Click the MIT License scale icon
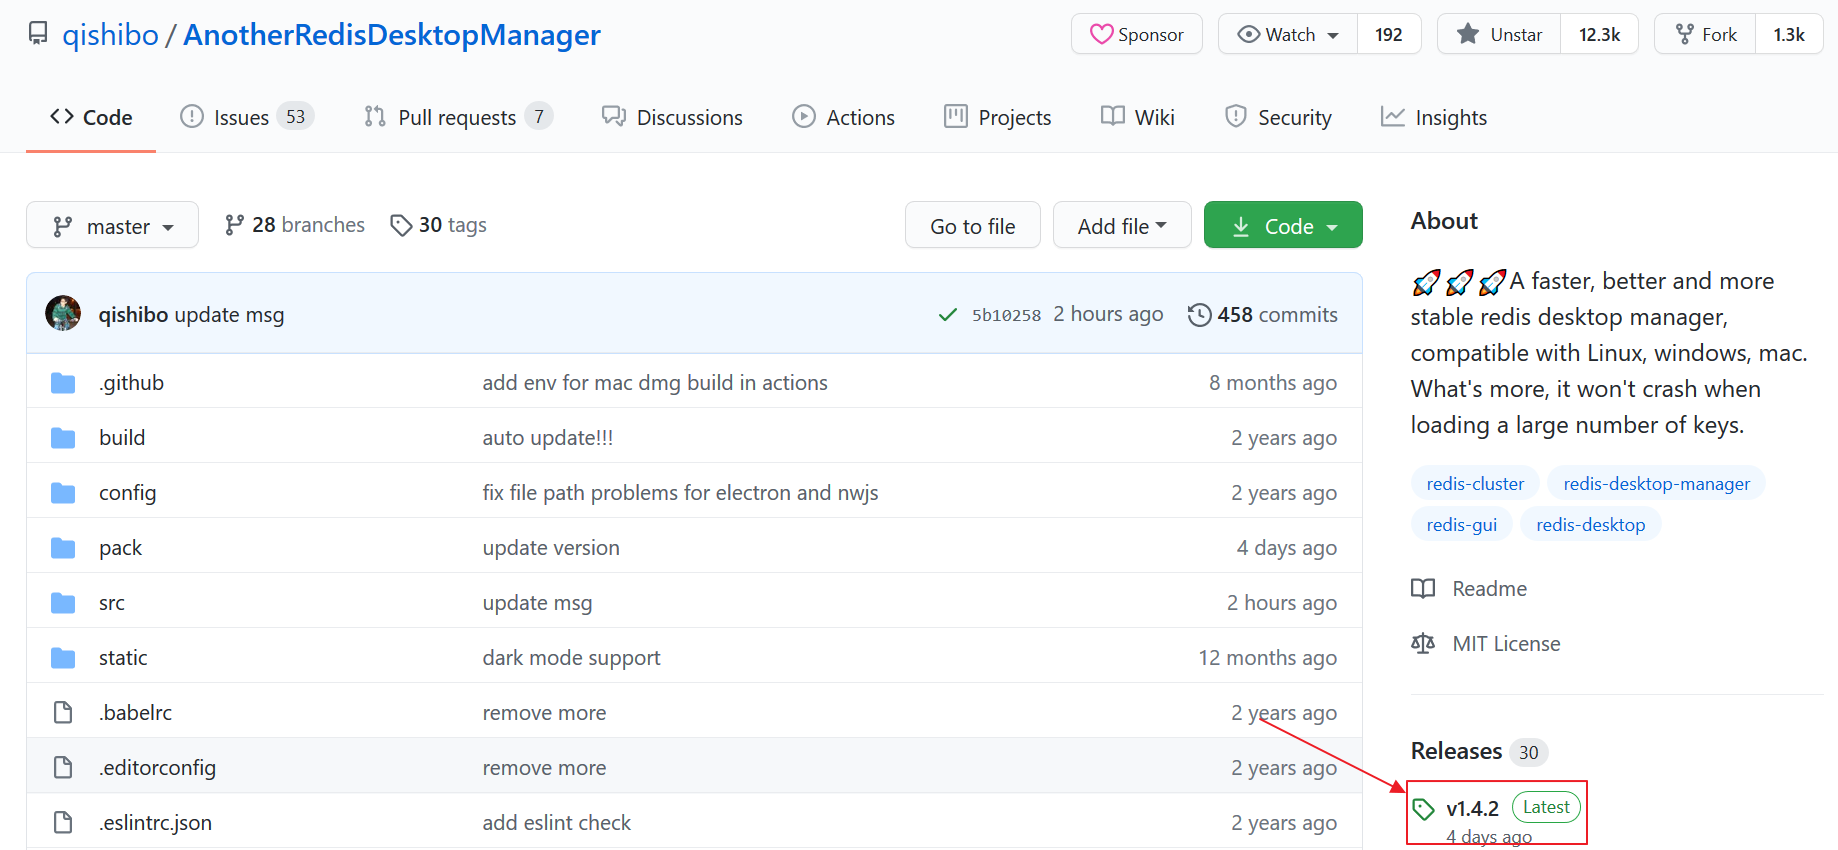This screenshot has width=1838, height=850. (x=1422, y=644)
